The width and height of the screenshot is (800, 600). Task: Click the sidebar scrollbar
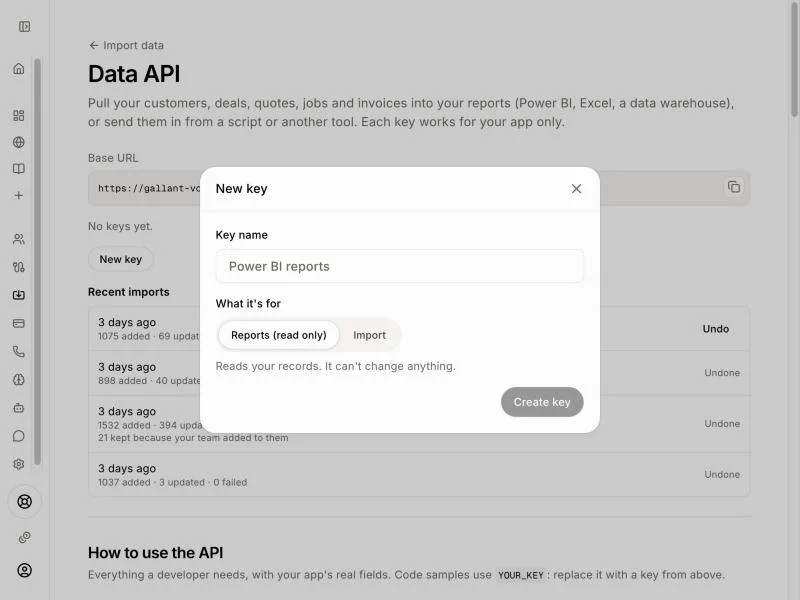[x=37, y=261]
